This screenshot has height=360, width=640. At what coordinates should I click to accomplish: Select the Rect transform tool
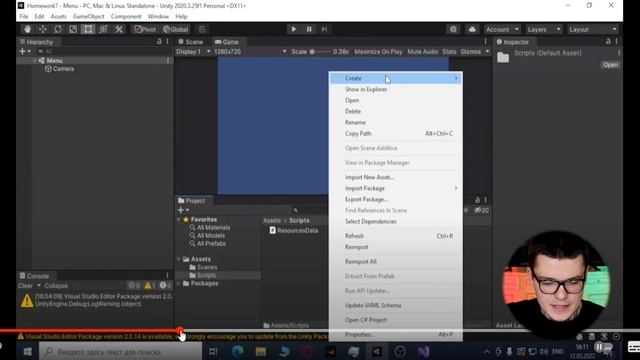coord(88,29)
